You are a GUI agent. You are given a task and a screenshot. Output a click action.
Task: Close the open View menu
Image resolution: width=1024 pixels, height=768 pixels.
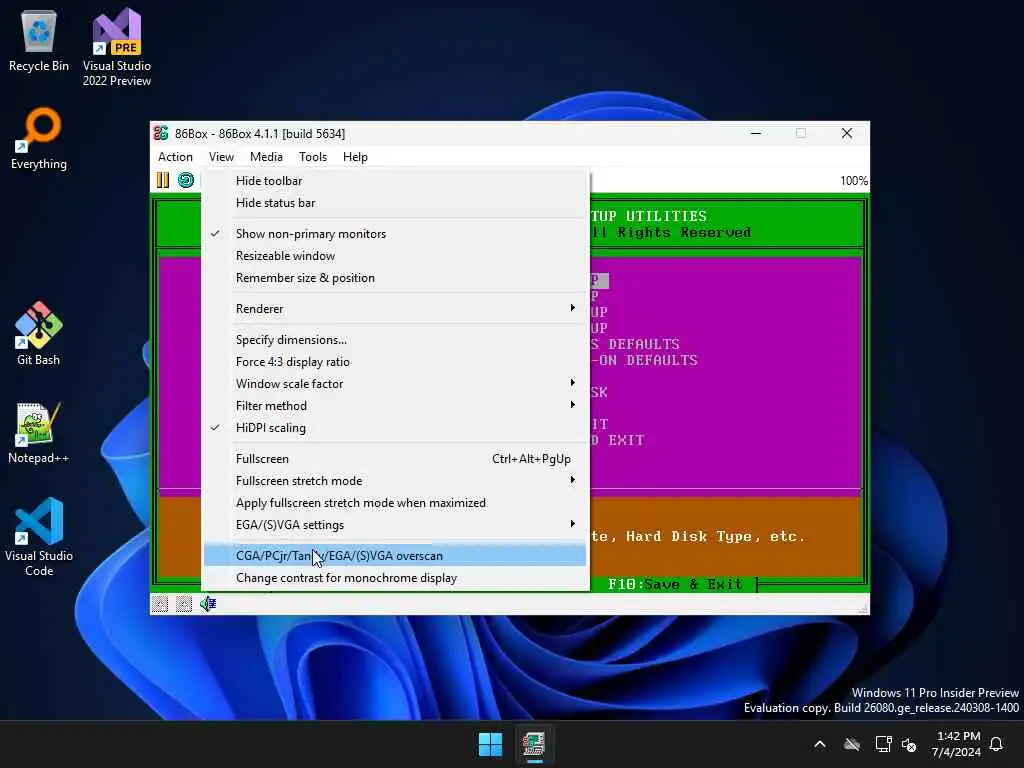221,157
